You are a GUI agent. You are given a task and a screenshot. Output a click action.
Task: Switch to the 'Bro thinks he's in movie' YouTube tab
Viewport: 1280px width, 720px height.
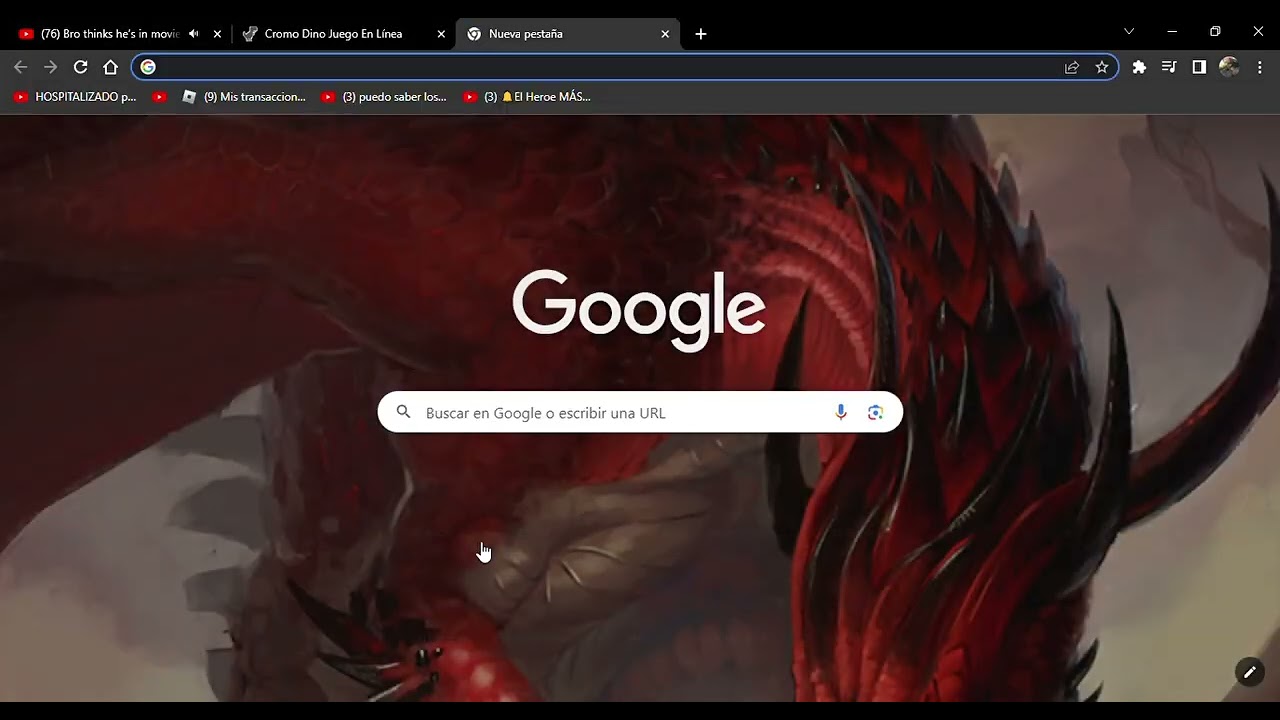click(x=110, y=34)
